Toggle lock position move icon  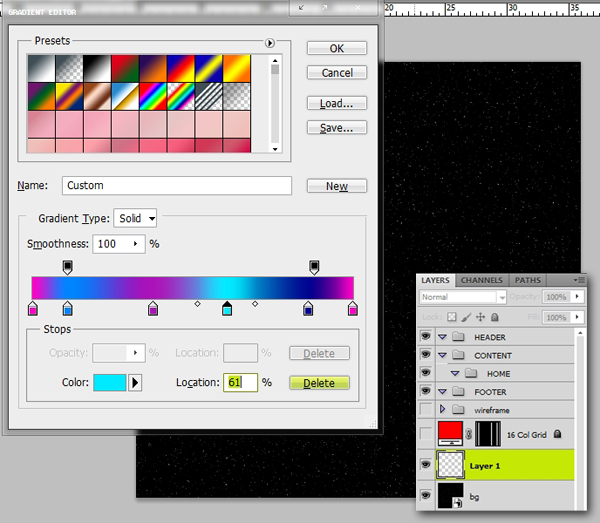point(480,317)
